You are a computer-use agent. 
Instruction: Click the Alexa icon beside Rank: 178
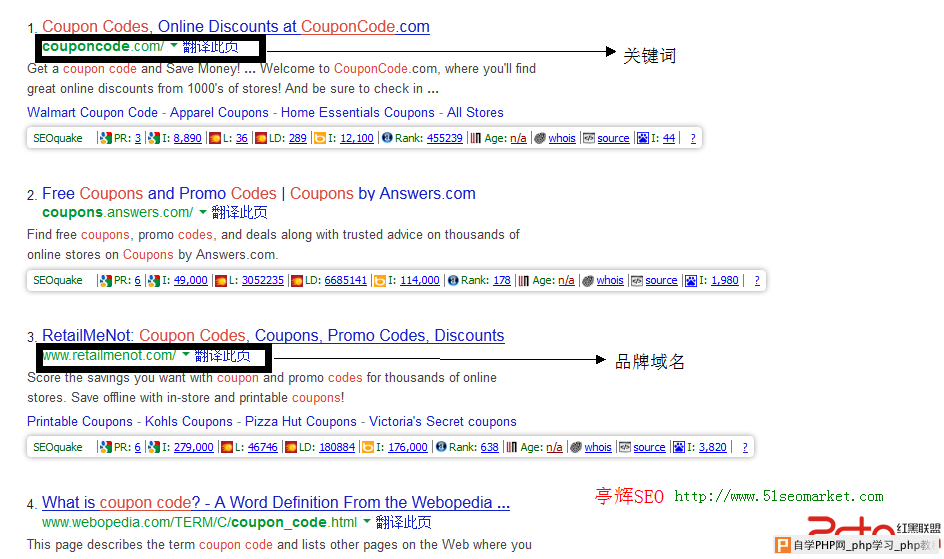click(453, 280)
